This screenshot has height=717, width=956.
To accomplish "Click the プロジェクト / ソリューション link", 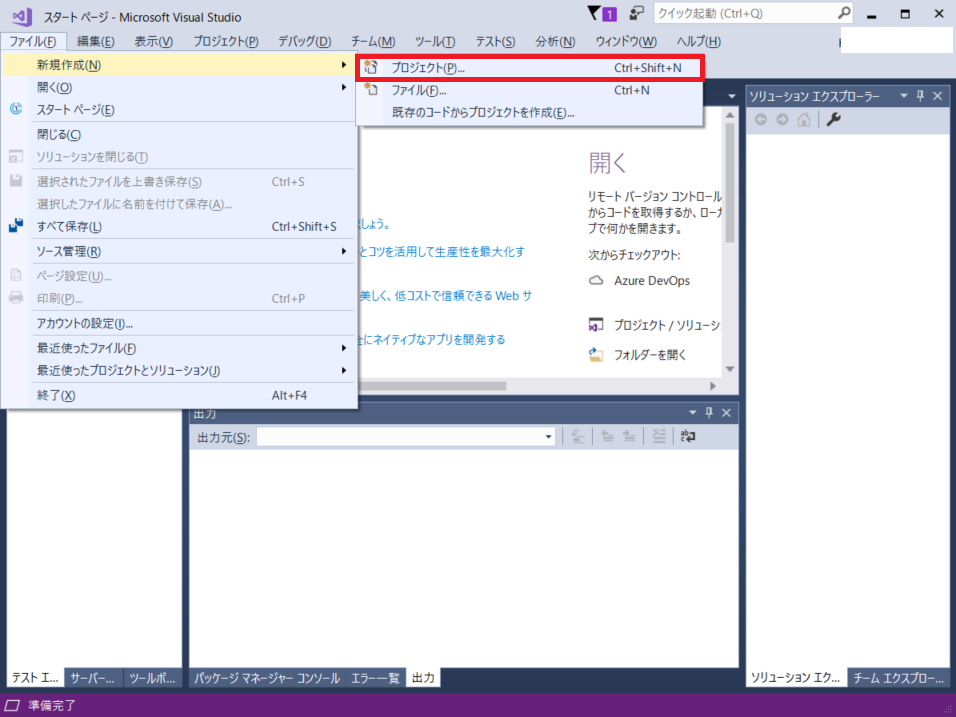I will point(668,325).
